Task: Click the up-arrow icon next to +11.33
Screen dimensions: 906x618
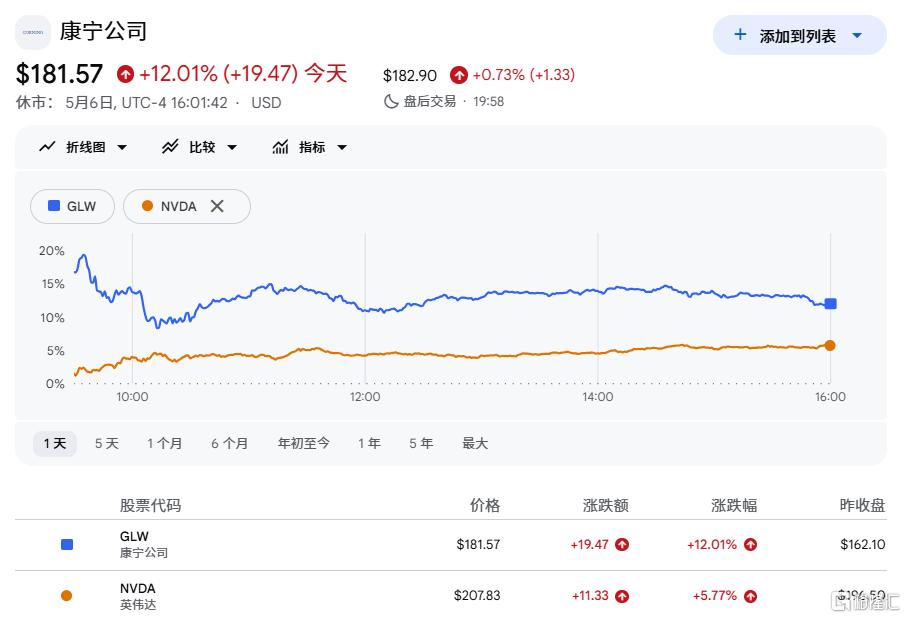Action: pos(622,595)
